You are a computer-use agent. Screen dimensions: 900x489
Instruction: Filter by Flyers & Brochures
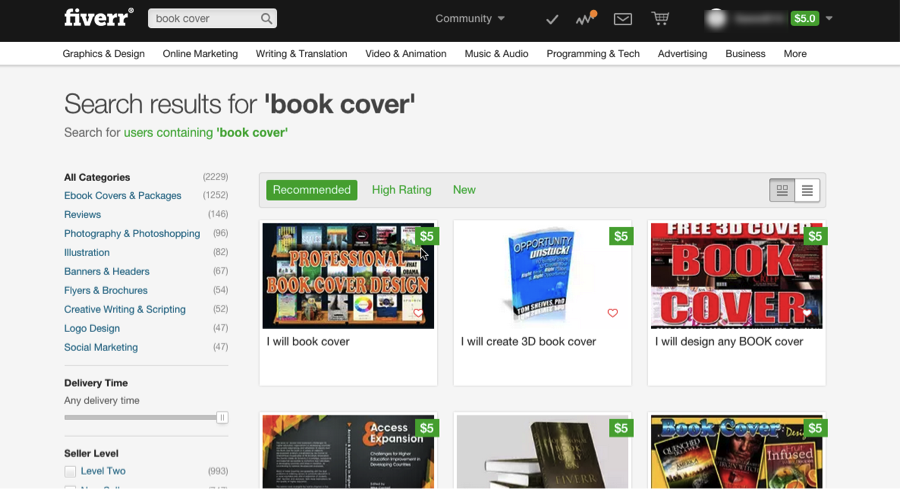(x=106, y=290)
